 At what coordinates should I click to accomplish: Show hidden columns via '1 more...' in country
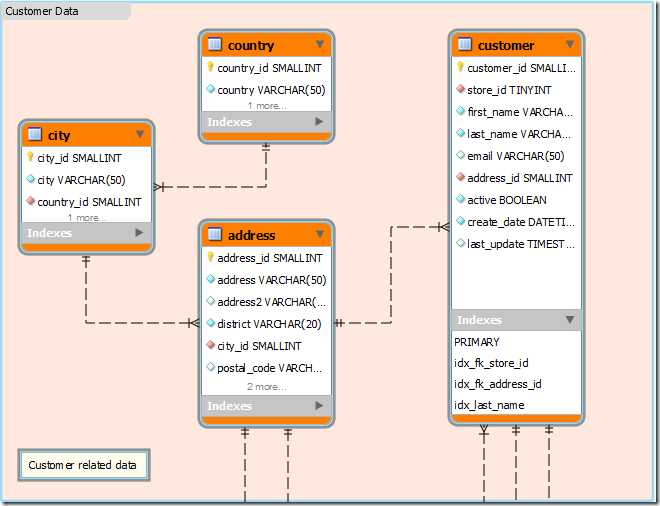[267, 106]
